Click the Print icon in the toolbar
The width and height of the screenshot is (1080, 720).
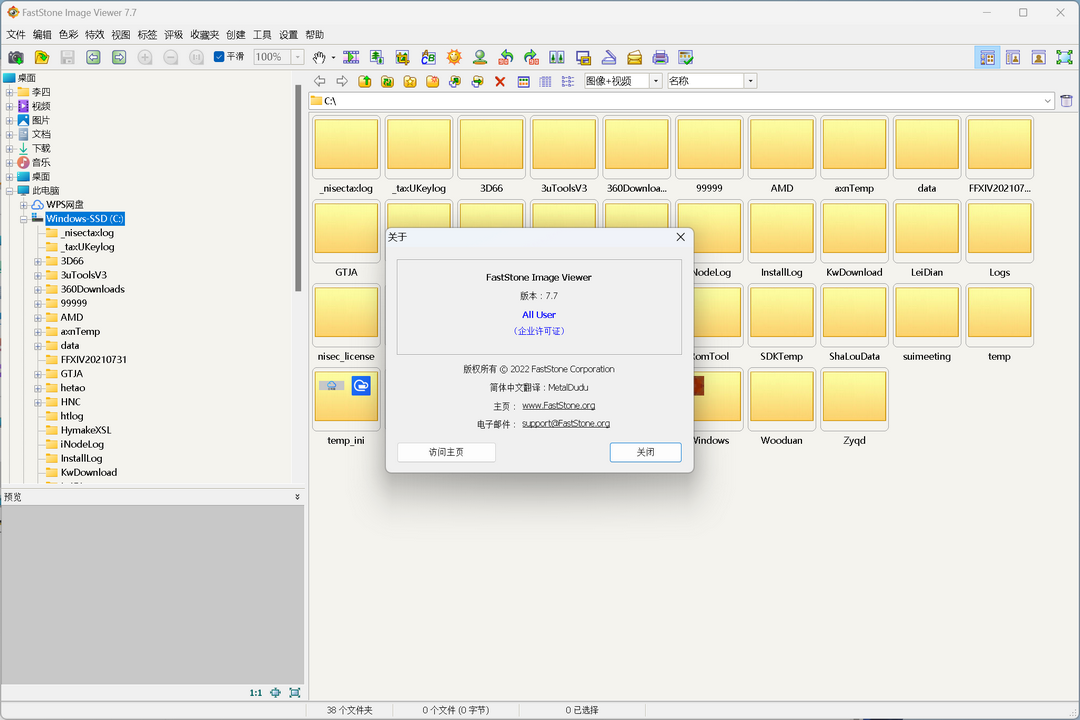coord(659,58)
